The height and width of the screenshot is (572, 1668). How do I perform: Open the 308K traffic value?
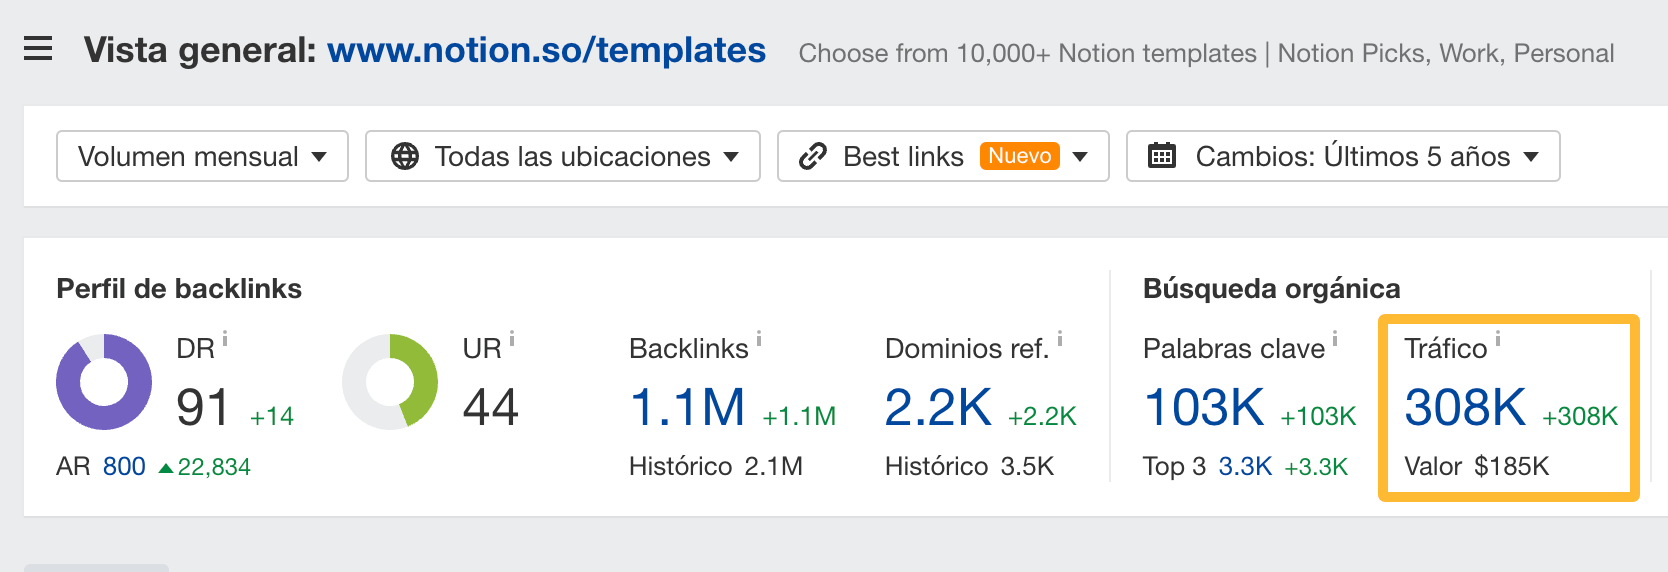[x=1465, y=408]
